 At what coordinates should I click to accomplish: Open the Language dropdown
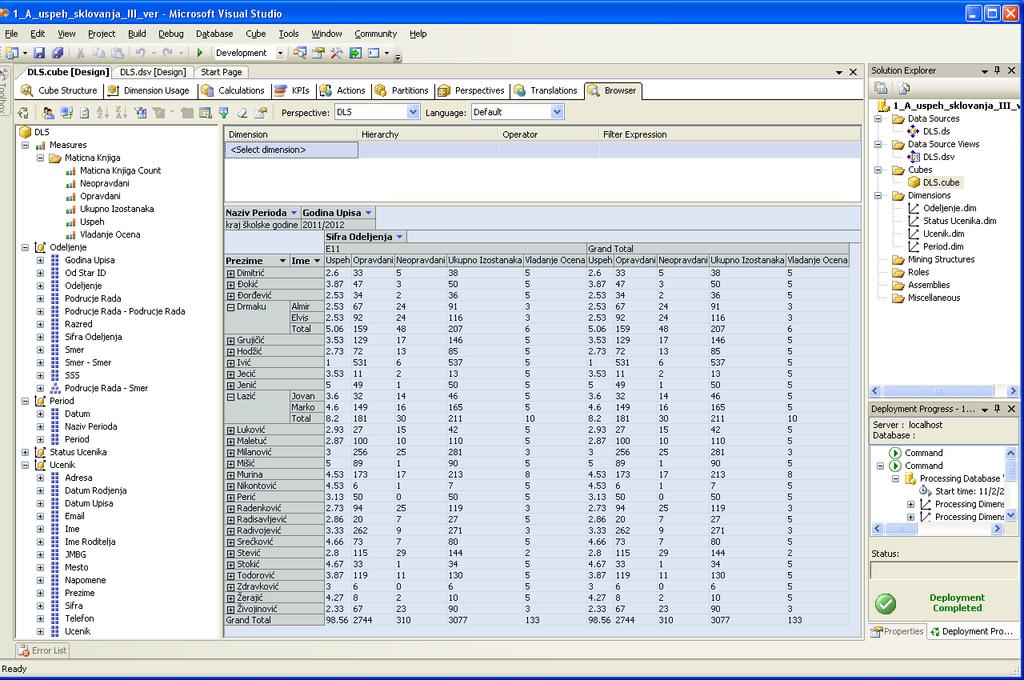tap(556, 112)
